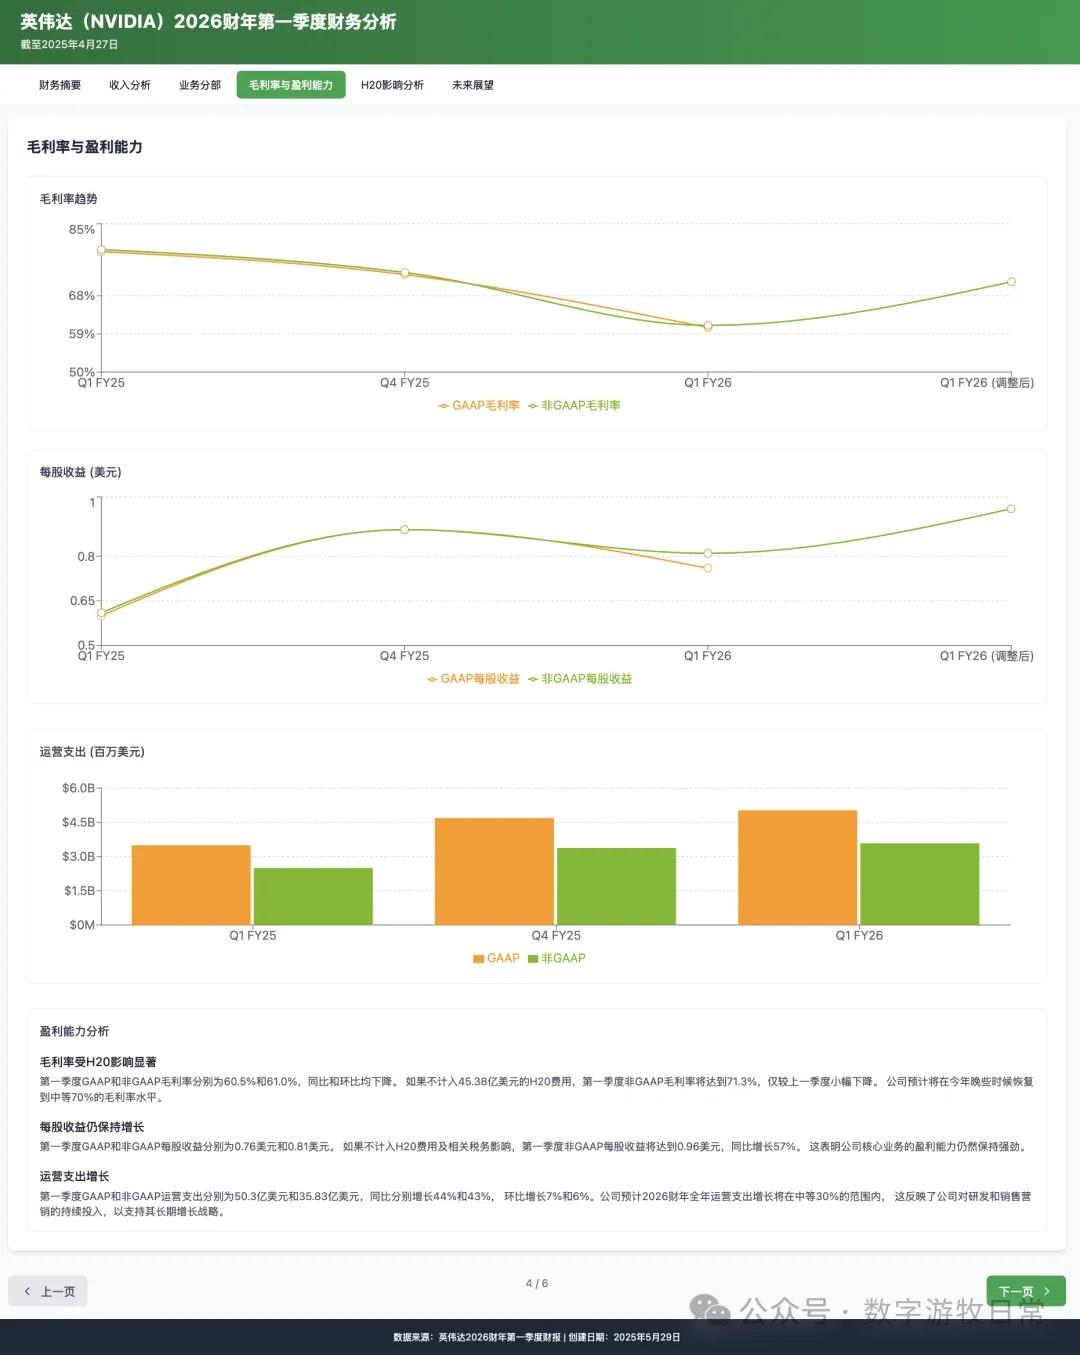Click the 下一页 next page button

pyautogui.click(x=1025, y=1291)
